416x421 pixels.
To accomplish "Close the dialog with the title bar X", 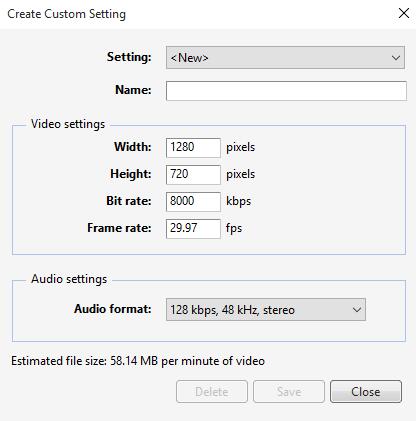I will coord(404,13).
